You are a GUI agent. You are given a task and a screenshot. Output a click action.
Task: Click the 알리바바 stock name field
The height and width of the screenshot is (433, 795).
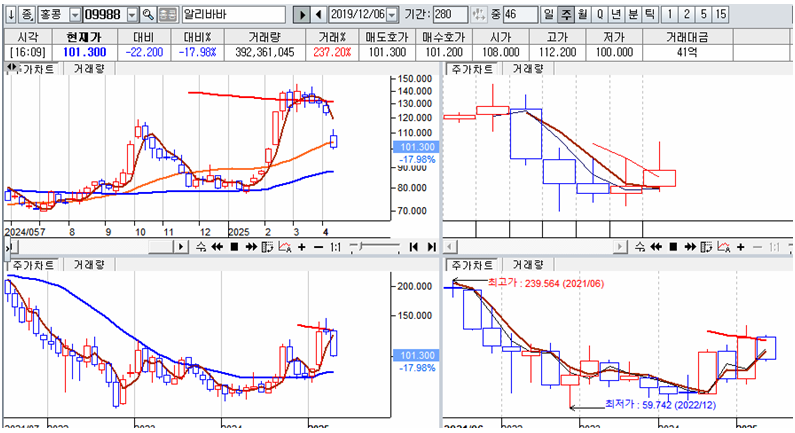pos(233,15)
